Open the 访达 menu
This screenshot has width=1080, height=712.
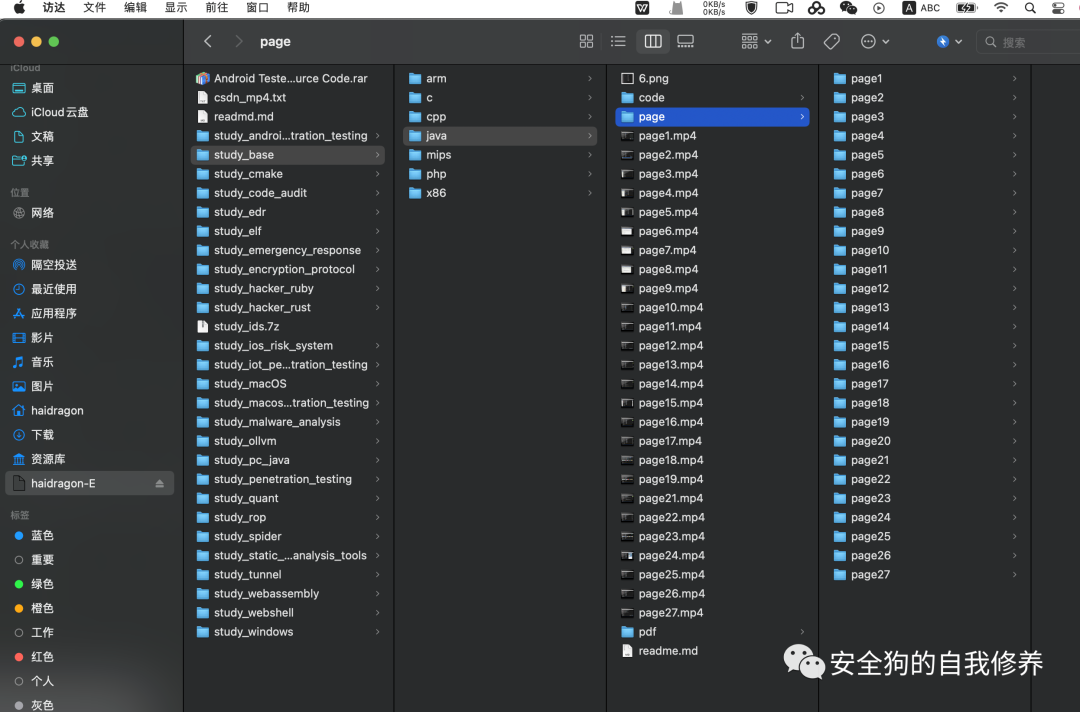(54, 8)
